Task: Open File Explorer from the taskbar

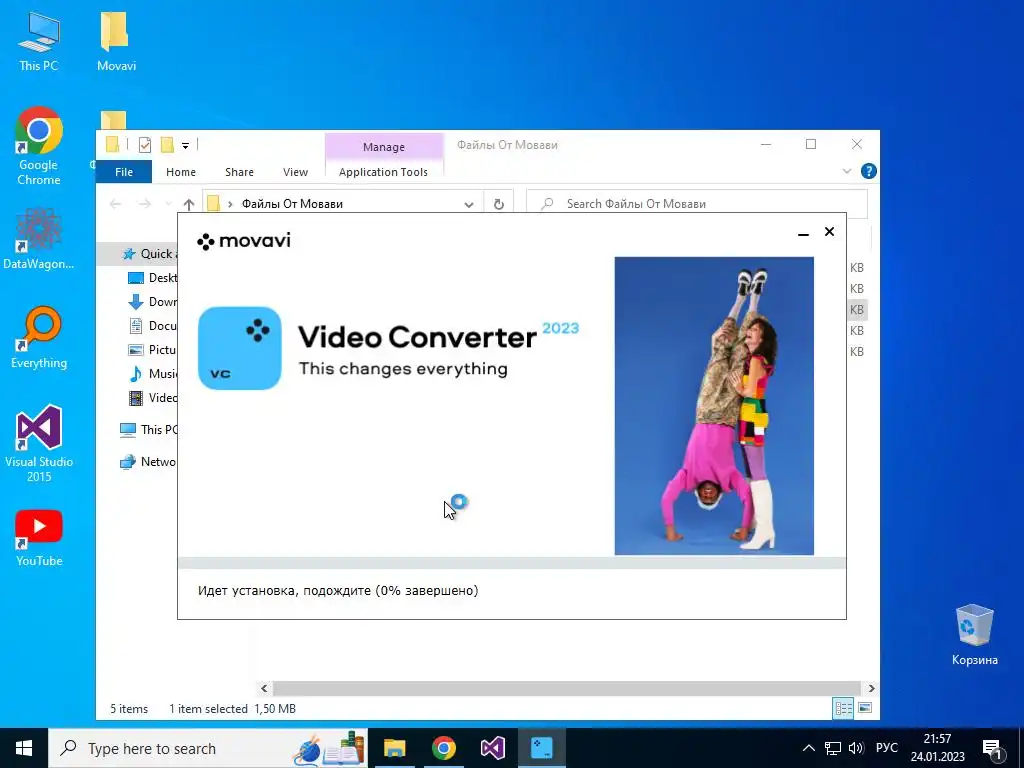Action: [x=394, y=748]
